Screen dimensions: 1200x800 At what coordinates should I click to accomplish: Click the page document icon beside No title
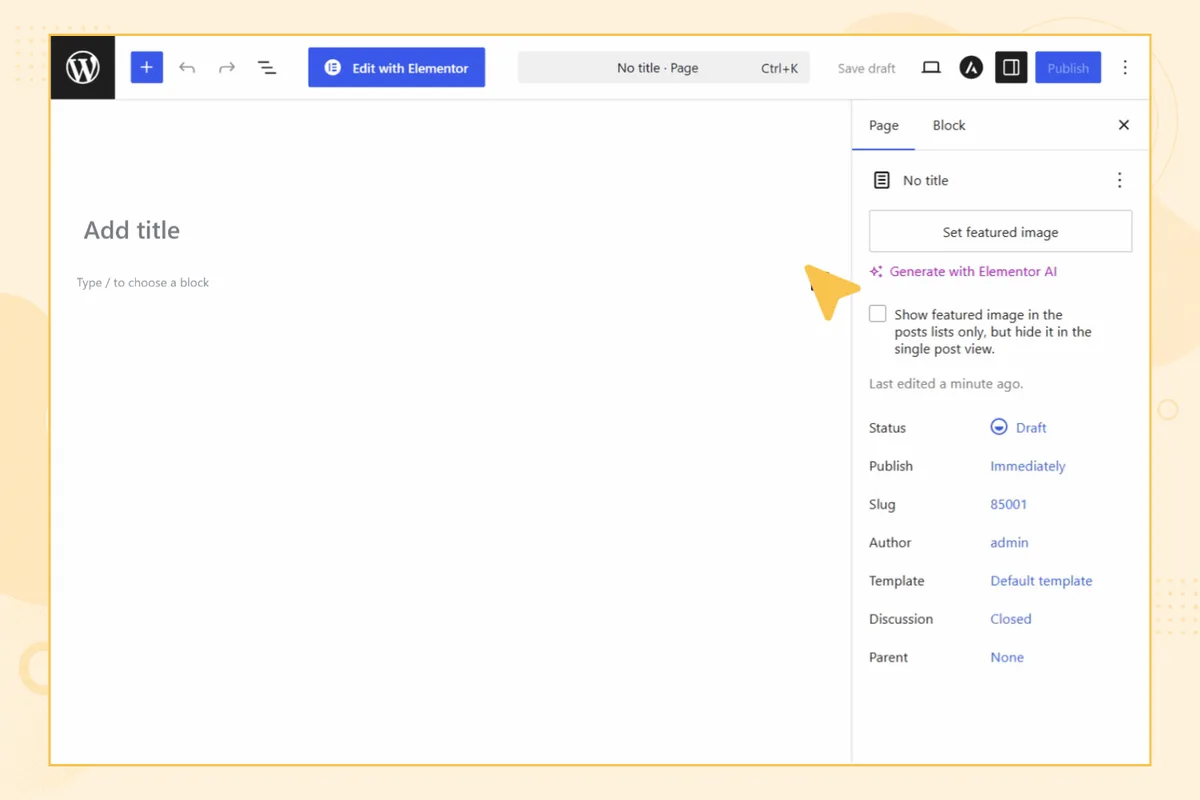pyautogui.click(x=881, y=181)
